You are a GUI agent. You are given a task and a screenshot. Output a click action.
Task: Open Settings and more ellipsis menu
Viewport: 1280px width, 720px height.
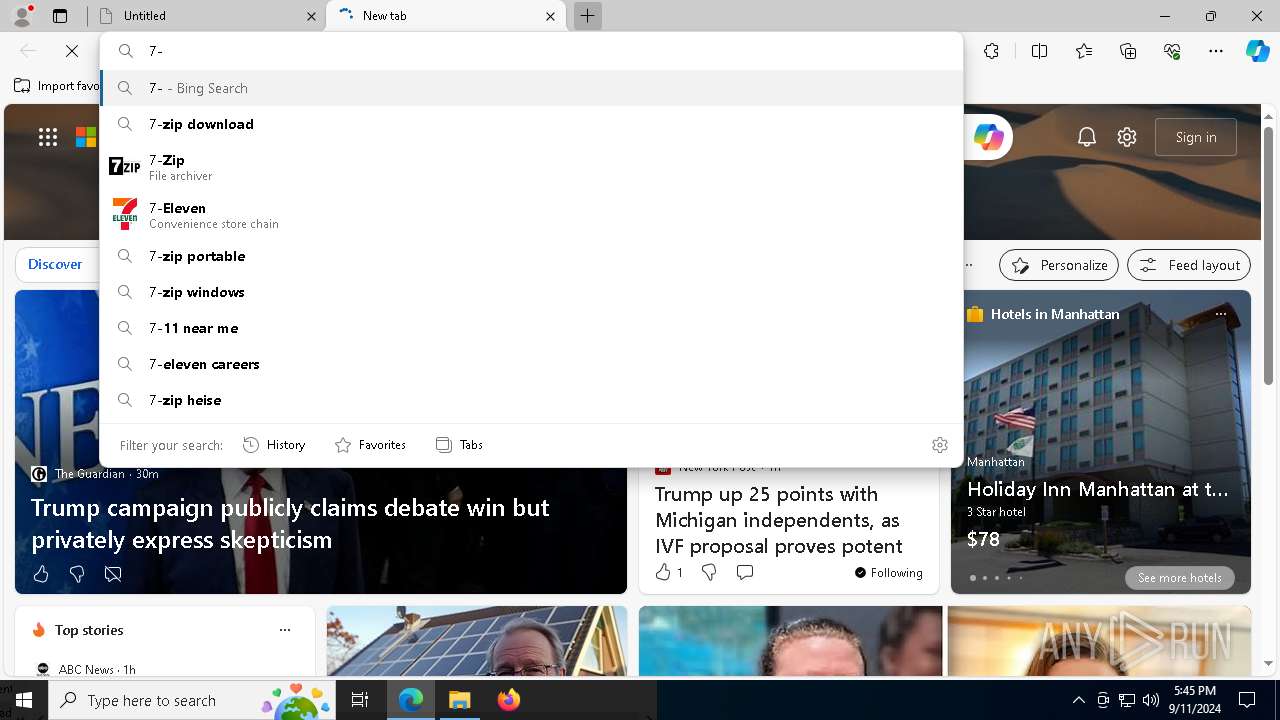(x=1216, y=51)
